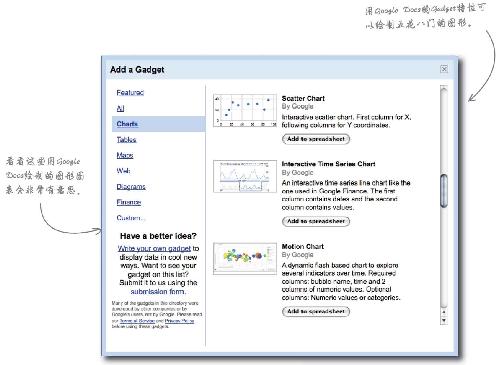Viewport: 501px width, 365px height.
Task: Follow the Write your own gadget link
Action: pyautogui.click(x=154, y=249)
